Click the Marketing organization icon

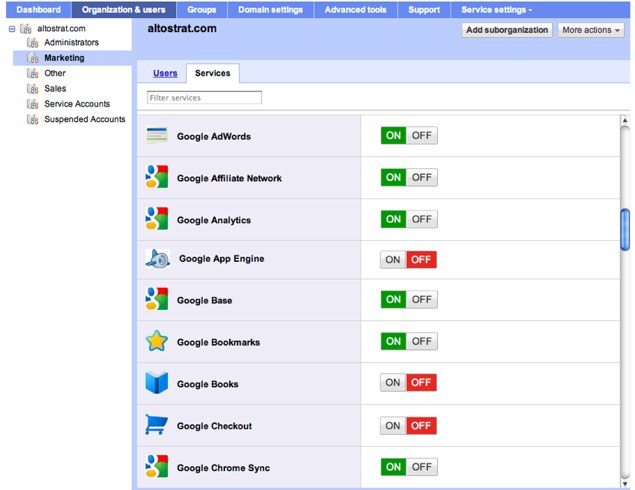click(32, 58)
